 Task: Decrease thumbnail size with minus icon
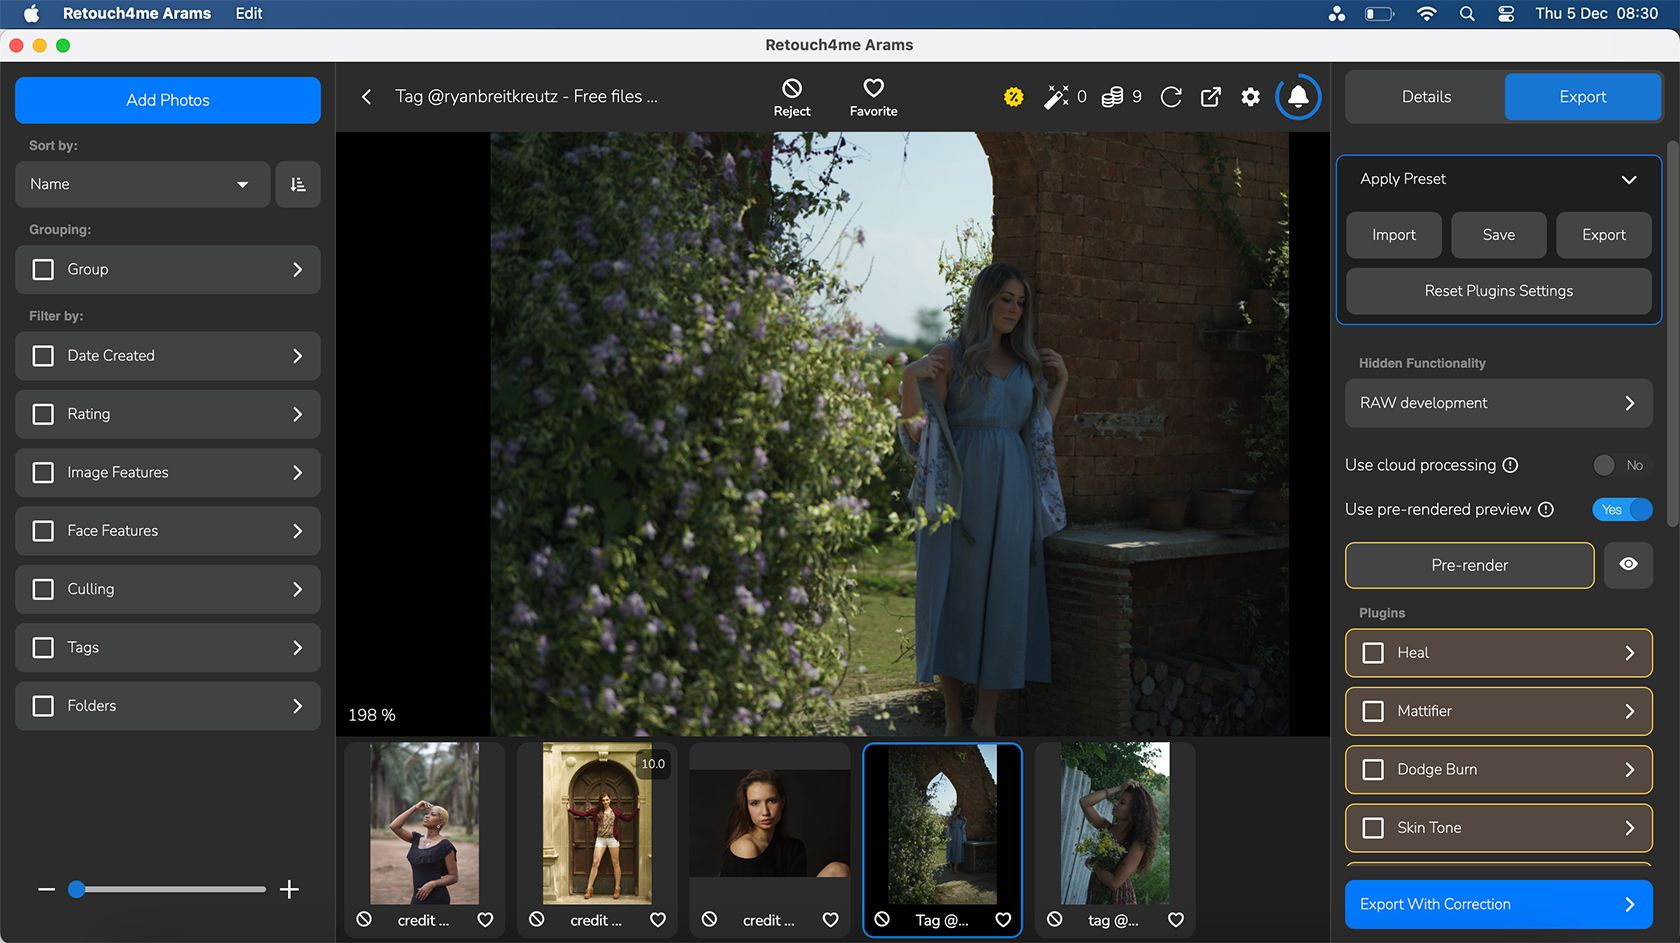[46, 889]
